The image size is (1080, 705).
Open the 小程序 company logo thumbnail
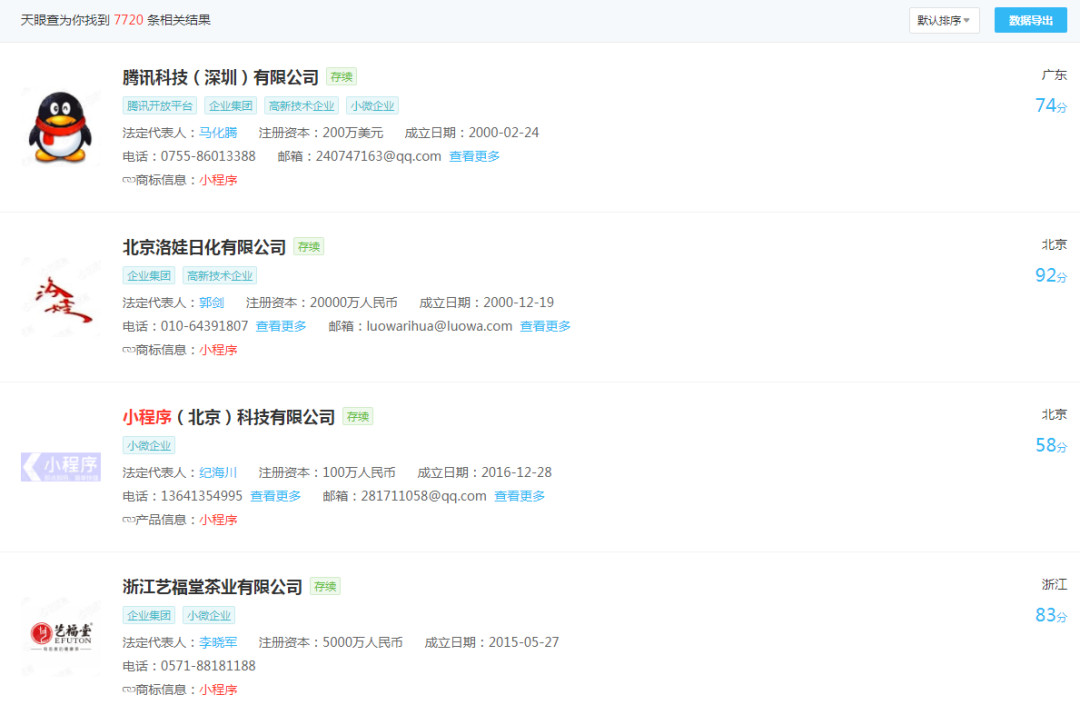pyautogui.click(x=61, y=467)
